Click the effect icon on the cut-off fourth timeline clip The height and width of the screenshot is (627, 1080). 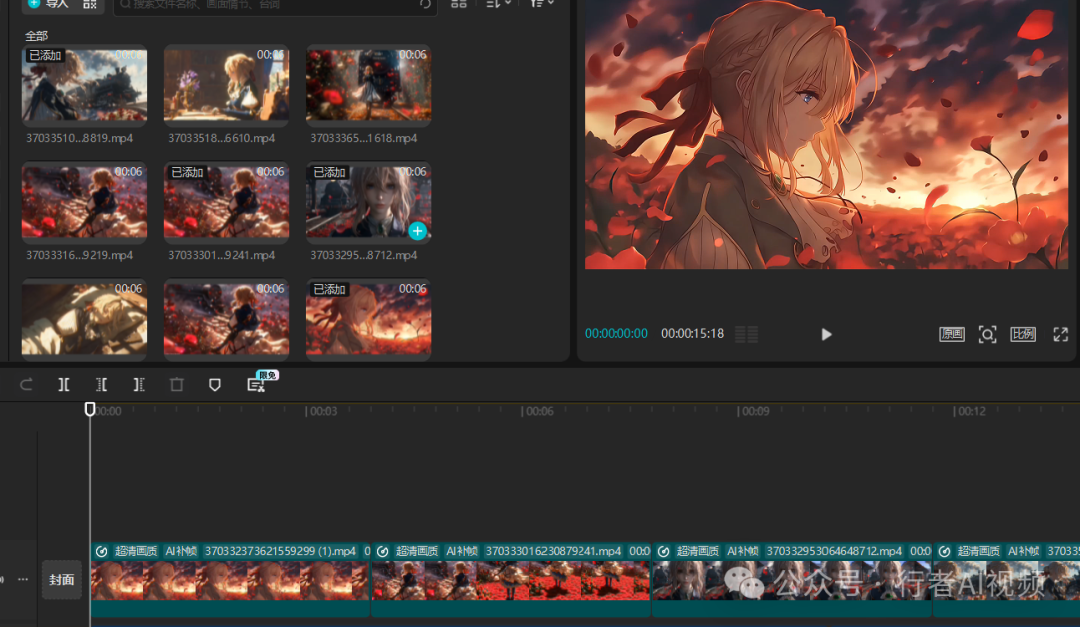coord(944,551)
